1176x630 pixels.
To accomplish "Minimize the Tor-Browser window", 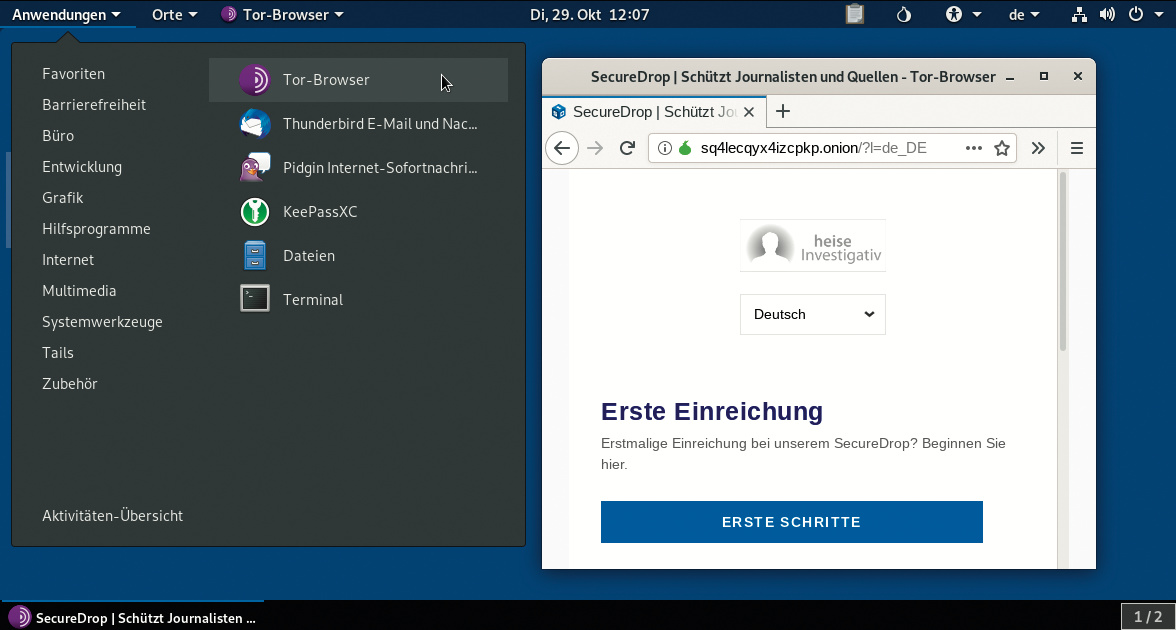I will pyautogui.click(x=1010, y=76).
